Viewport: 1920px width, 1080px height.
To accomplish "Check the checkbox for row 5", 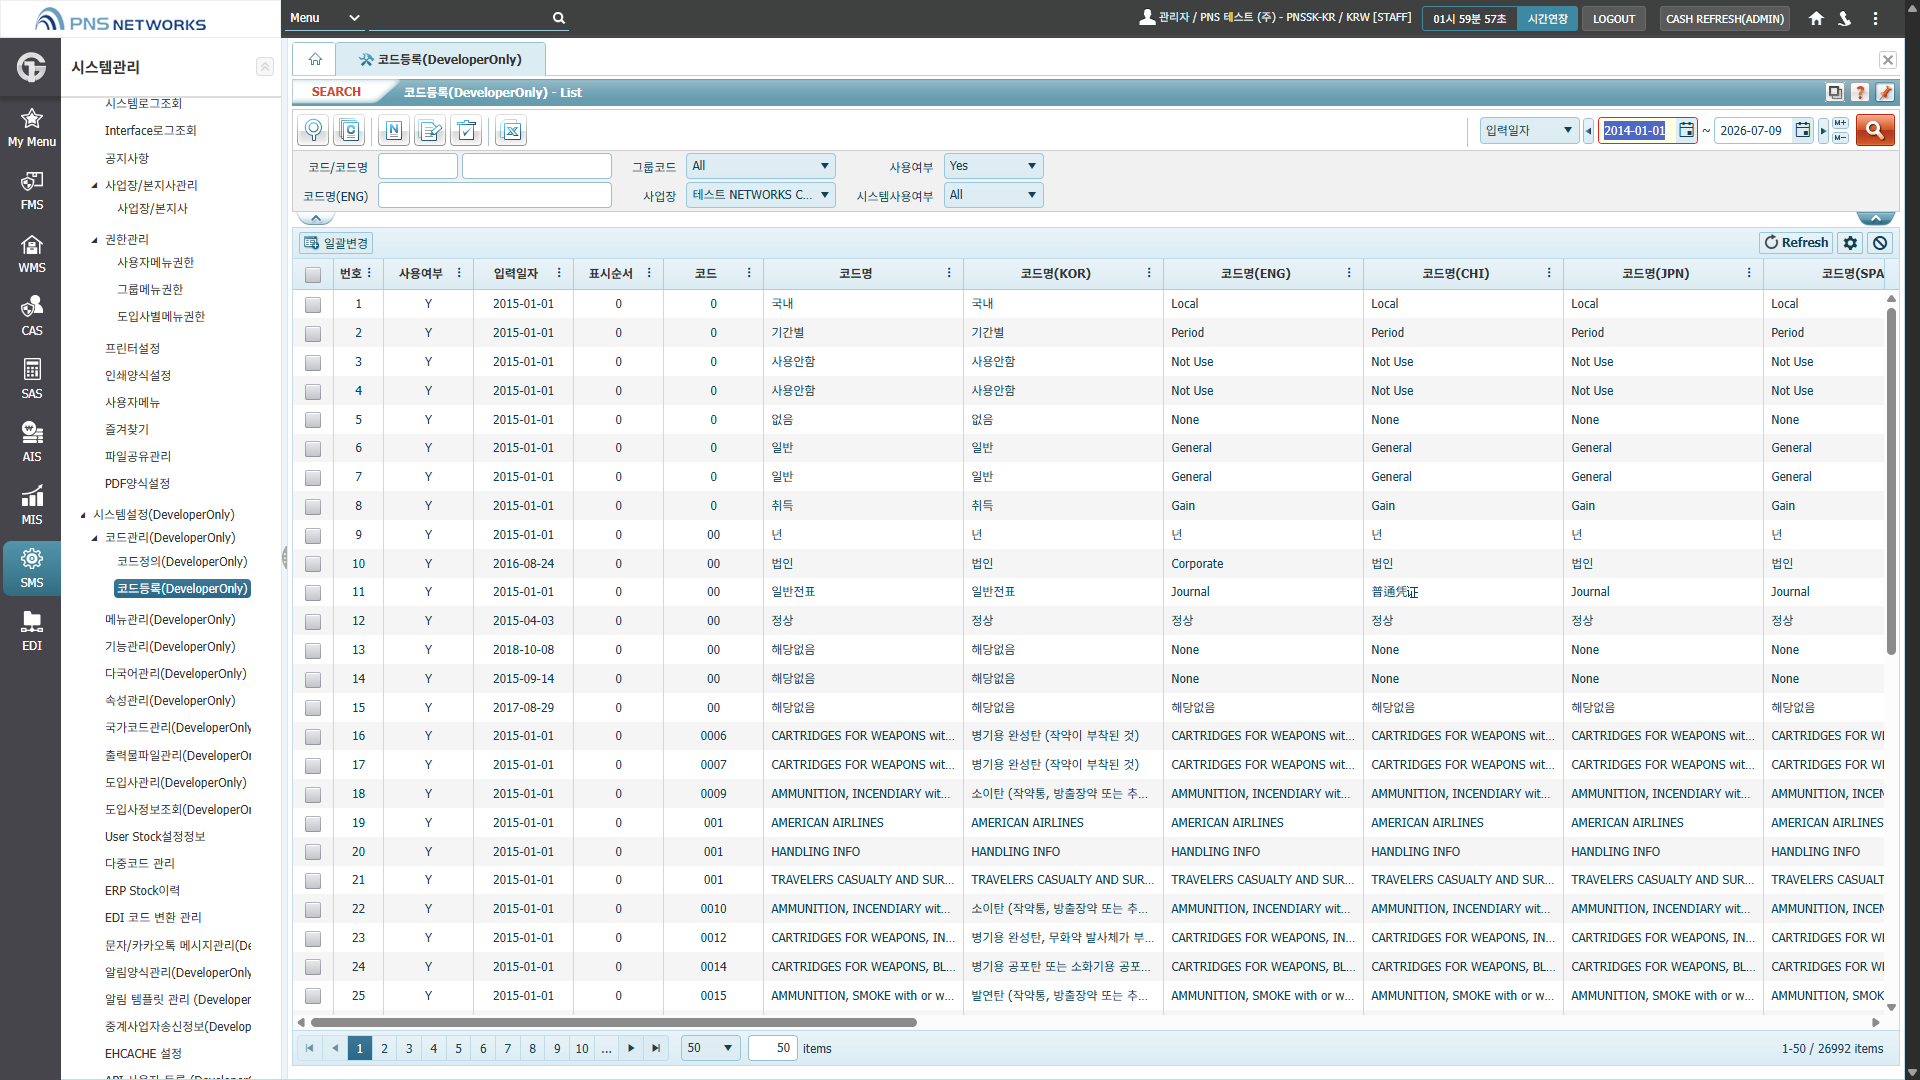I will coord(313,420).
